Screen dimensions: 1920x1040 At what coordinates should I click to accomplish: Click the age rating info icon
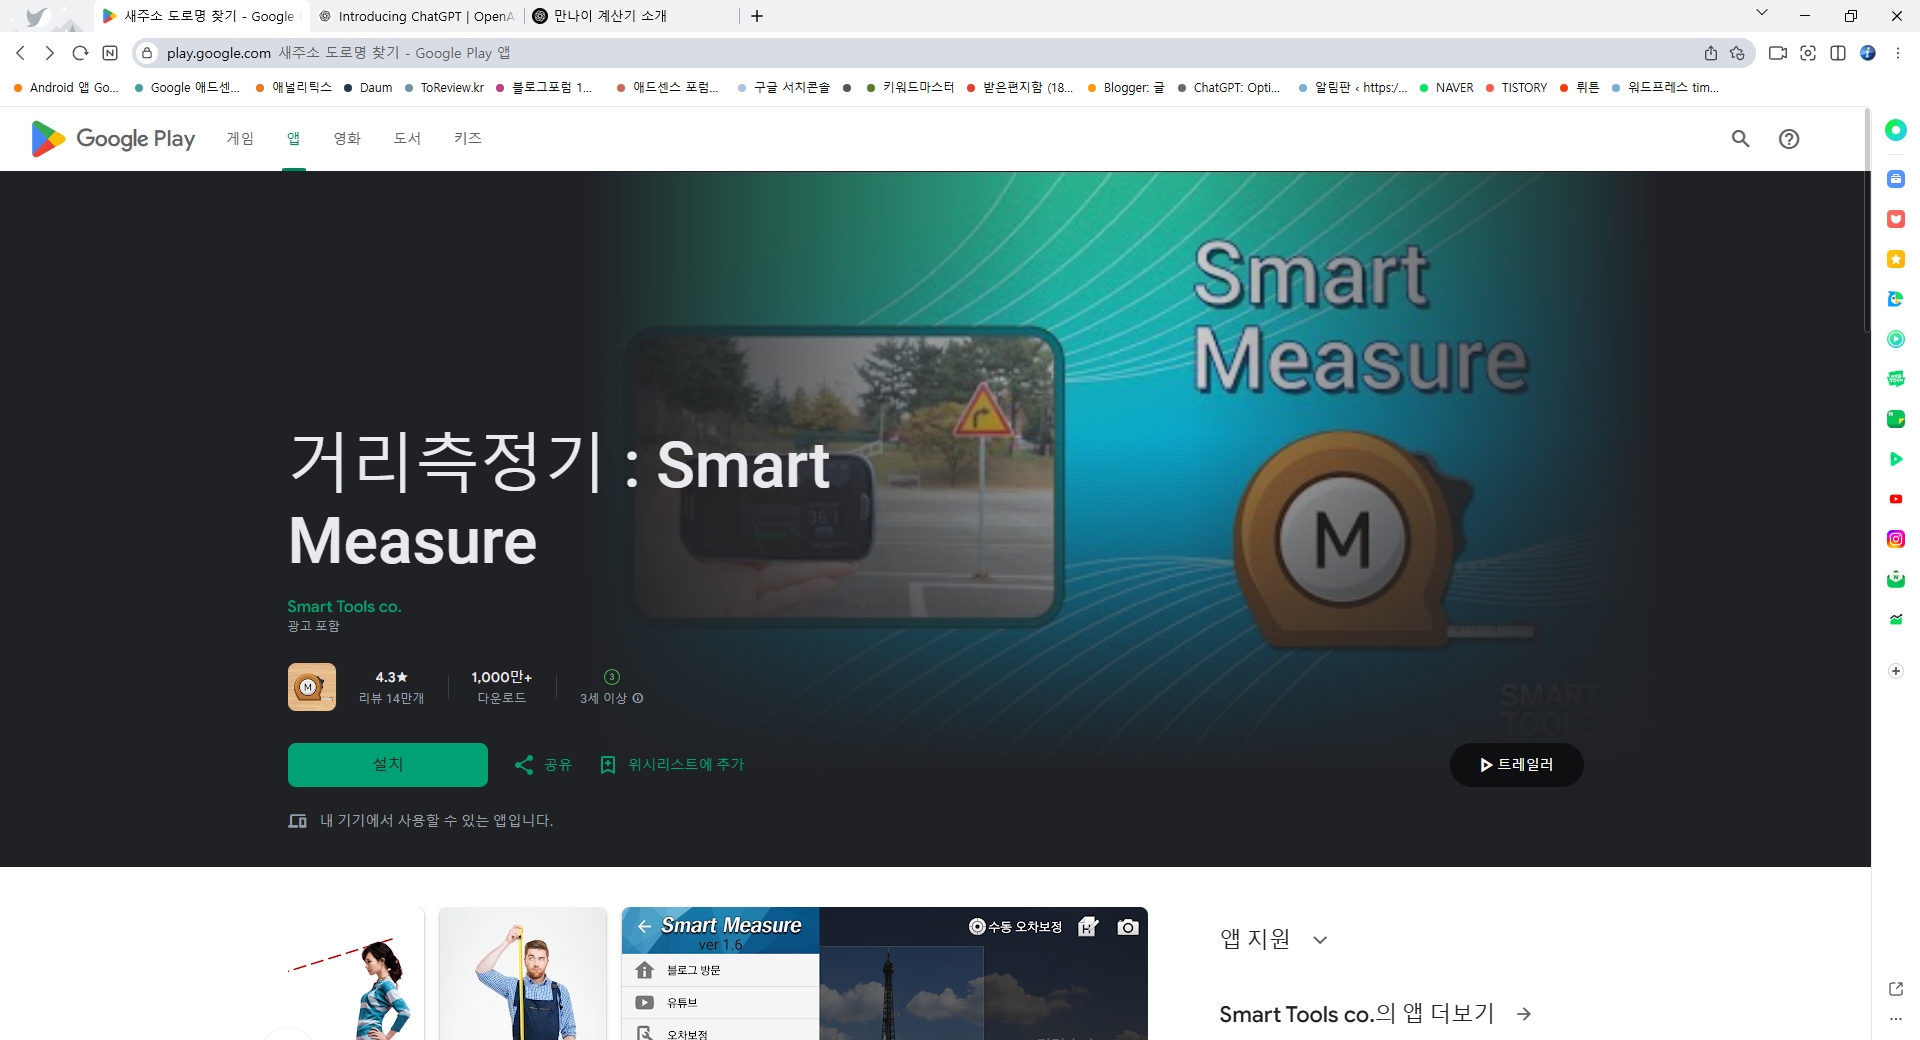point(637,698)
